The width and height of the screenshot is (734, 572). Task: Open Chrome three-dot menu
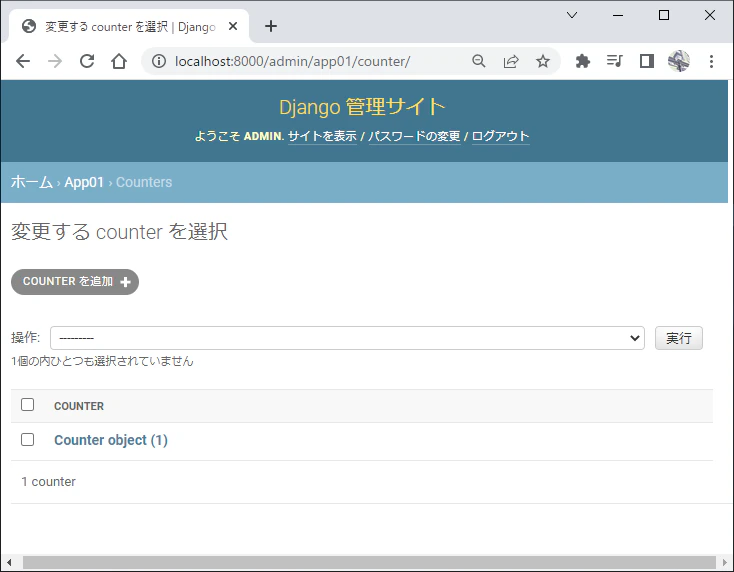coord(711,61)
